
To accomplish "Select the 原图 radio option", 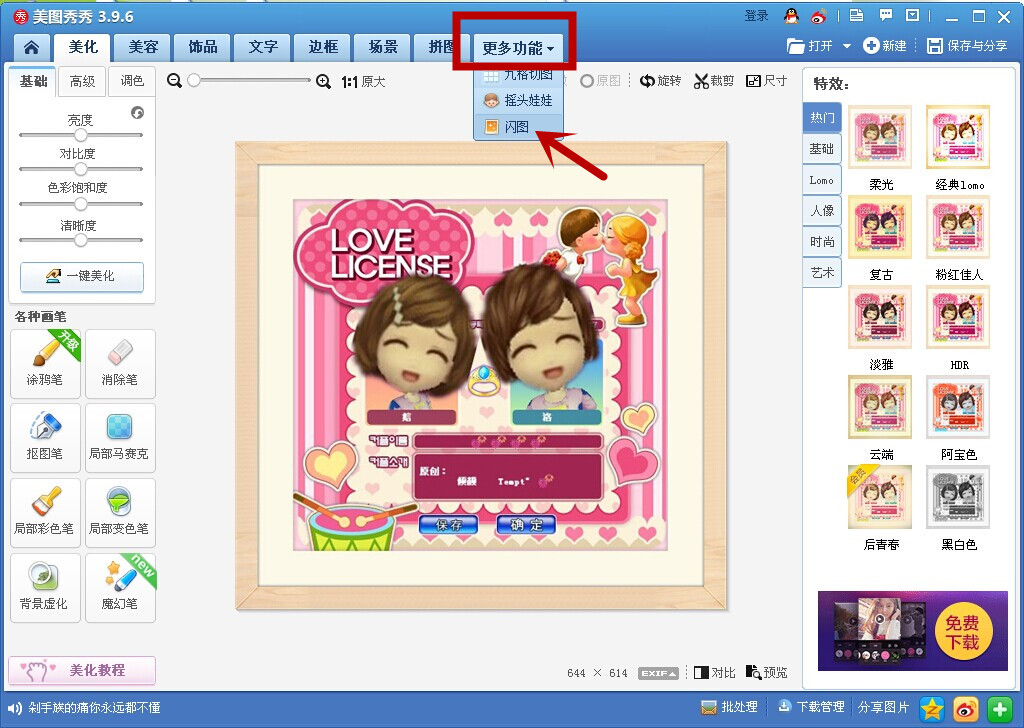I will 600,81.
